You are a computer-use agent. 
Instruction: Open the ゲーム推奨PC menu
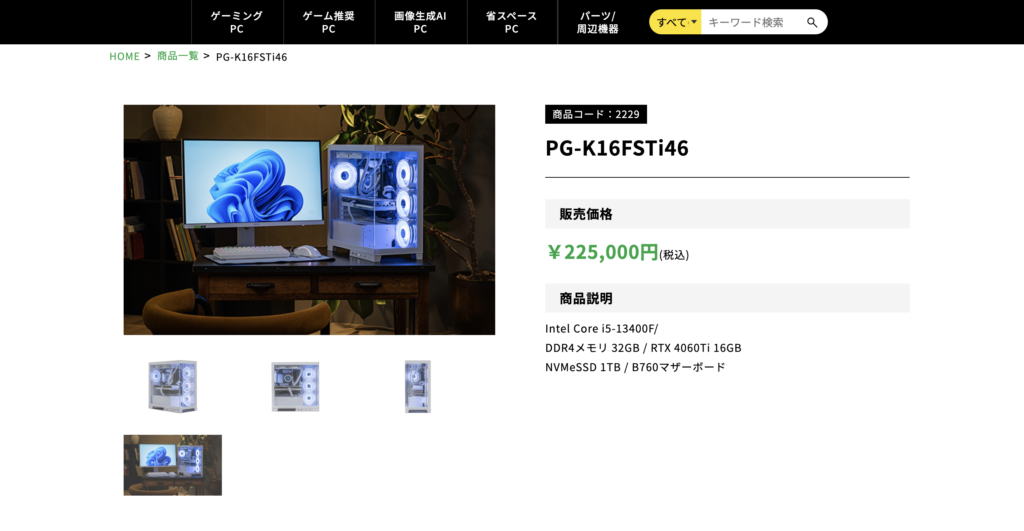point(329,22)
